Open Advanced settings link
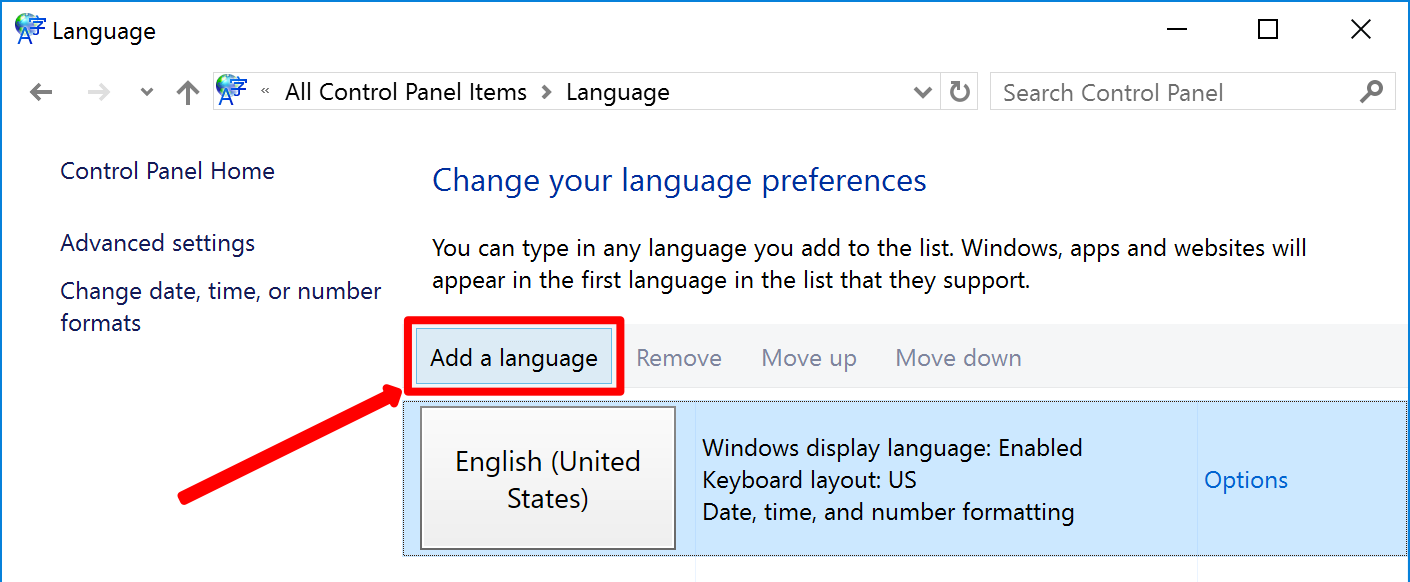Screen dimensions: 1410x582 click(157, 243)
